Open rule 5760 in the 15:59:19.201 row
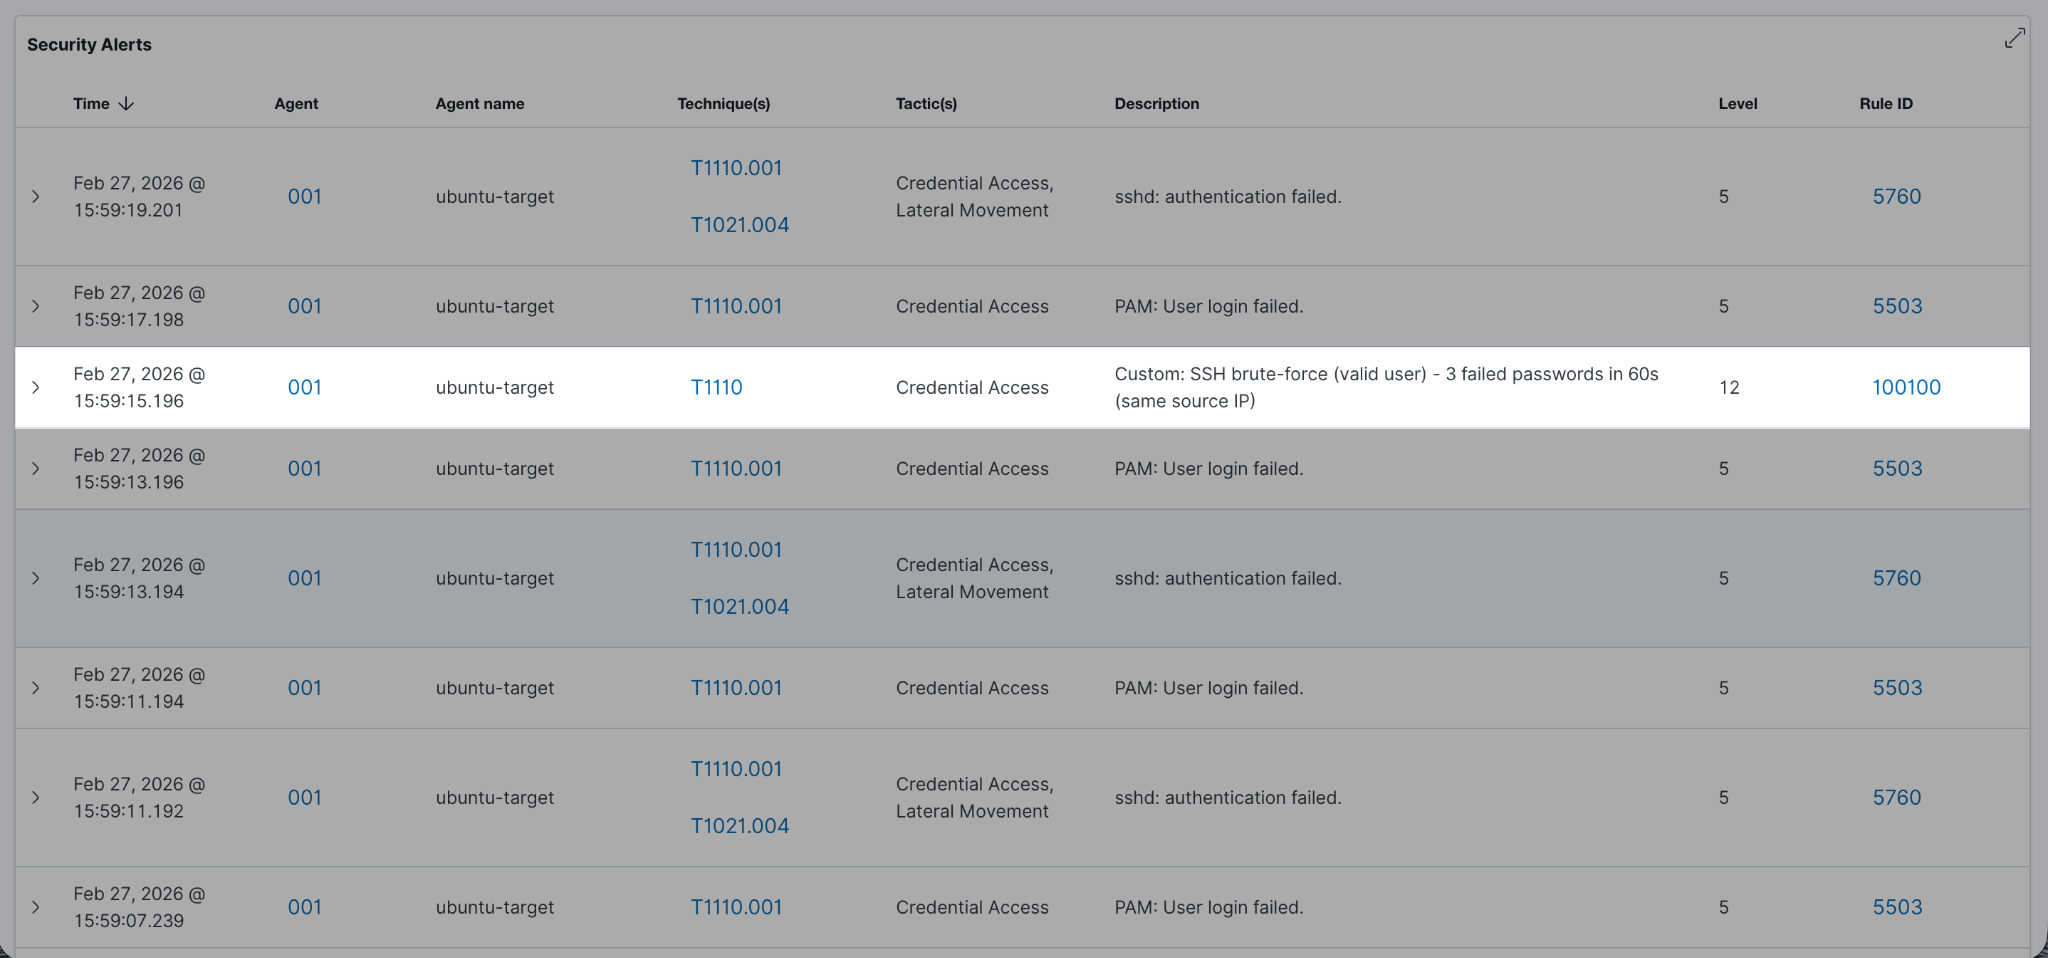Viewport: 2048px width, 958px height. click(x=1896, y=197)
